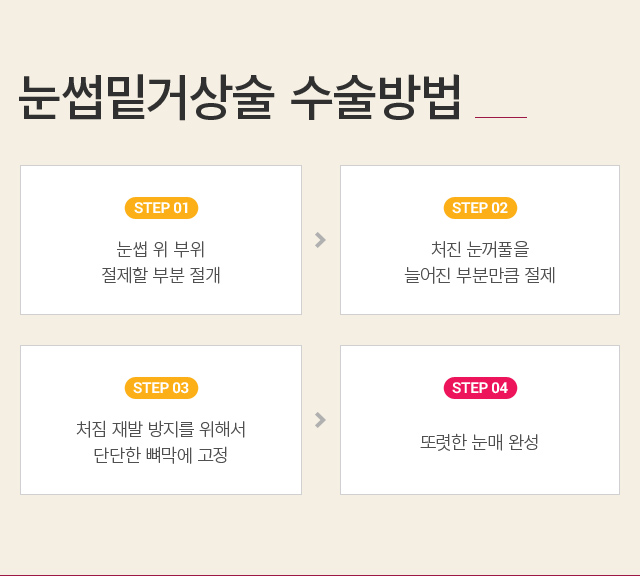The width and height of the screenshot is (640, 576).
Task: Click the pink STEP 04 badge
Action: [x=480, y=388]
